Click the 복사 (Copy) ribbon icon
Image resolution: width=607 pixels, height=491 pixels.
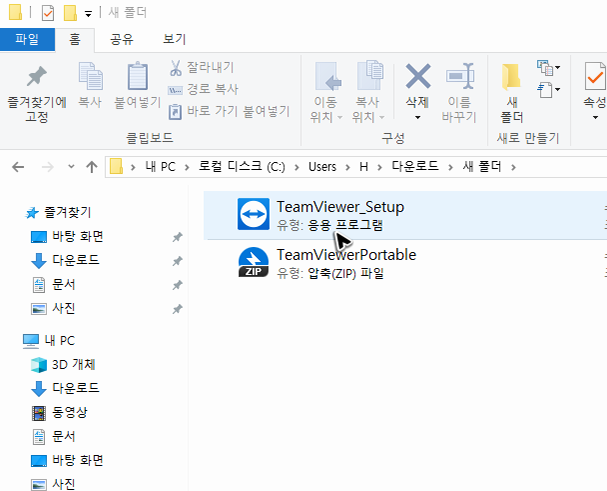click(90, 77)
